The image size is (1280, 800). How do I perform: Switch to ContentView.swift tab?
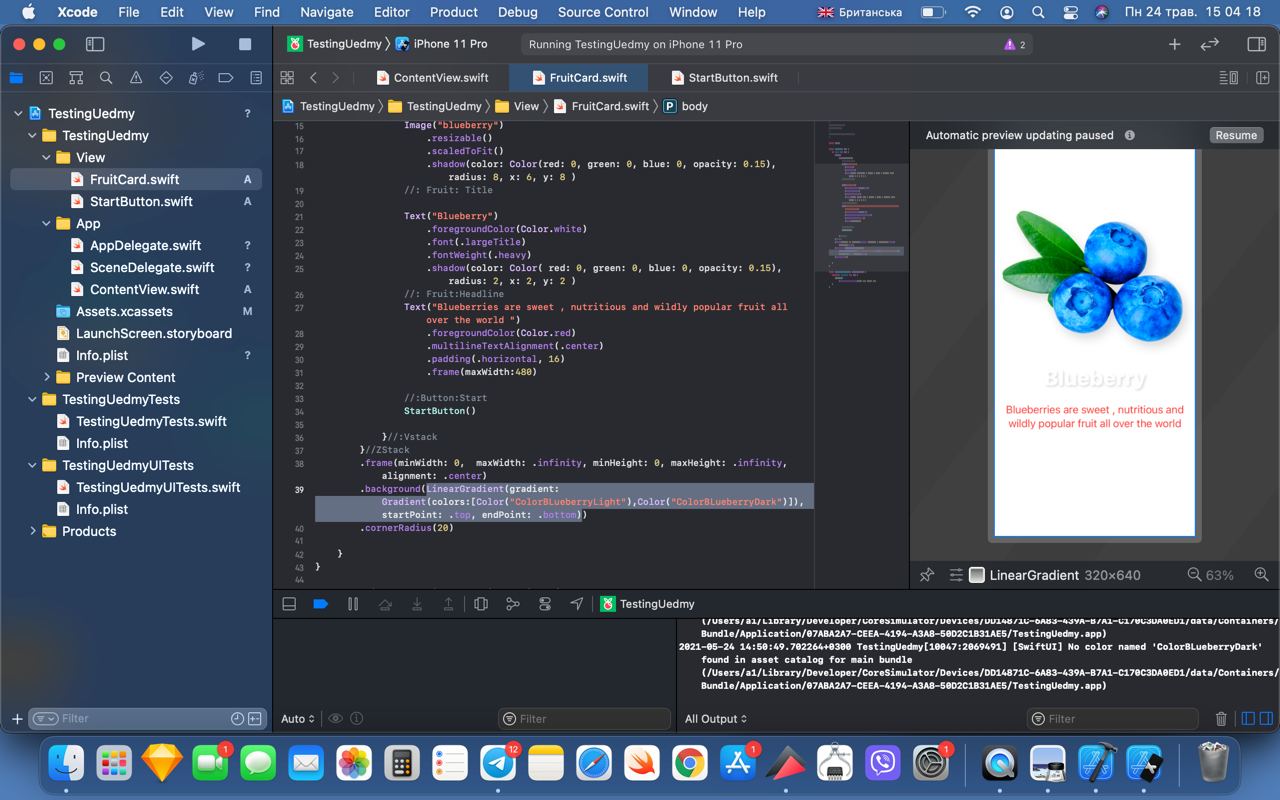tap(432, 78)
